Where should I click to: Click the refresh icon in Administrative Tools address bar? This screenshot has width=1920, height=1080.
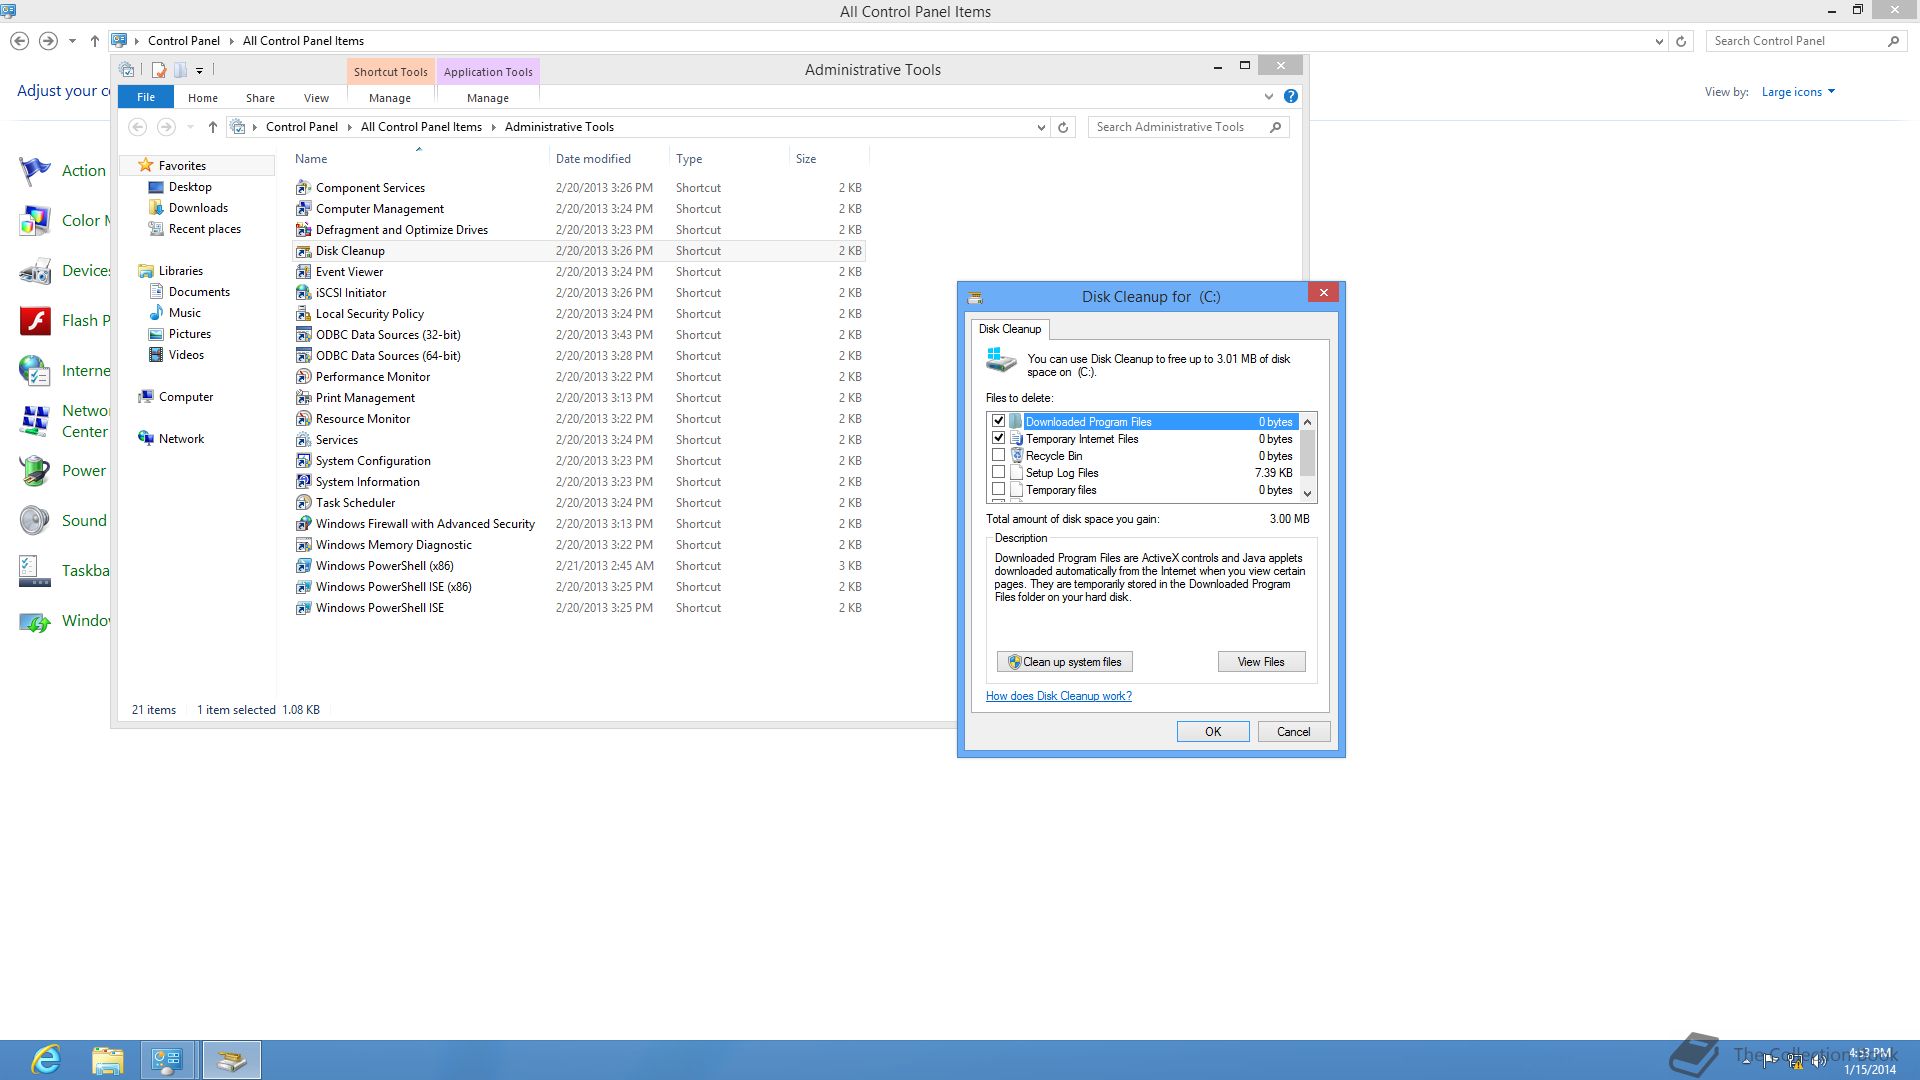1063,127
